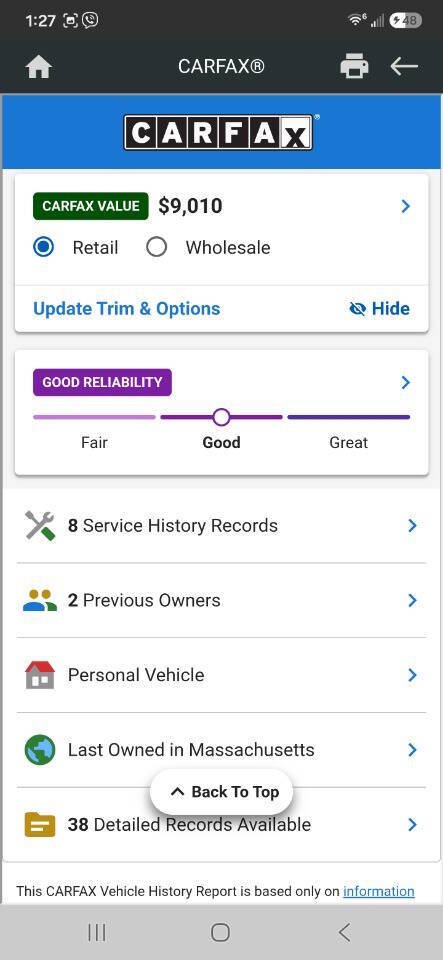
Task: Tap the wrench service history icon
Action: tap(40, 525)
